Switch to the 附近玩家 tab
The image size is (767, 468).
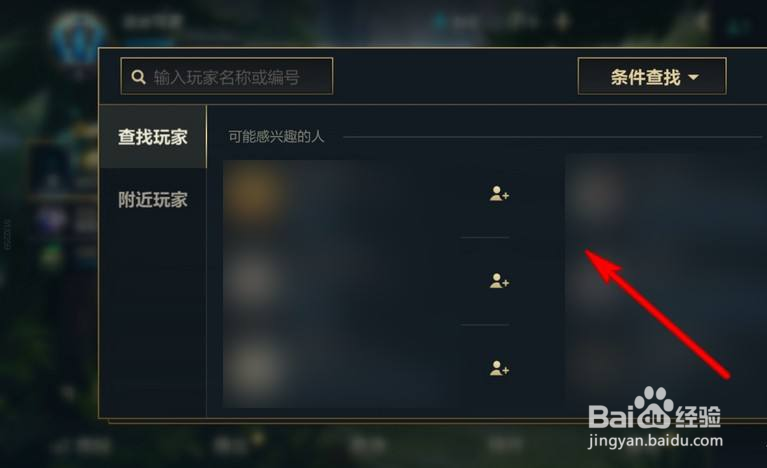pos(153,200)
